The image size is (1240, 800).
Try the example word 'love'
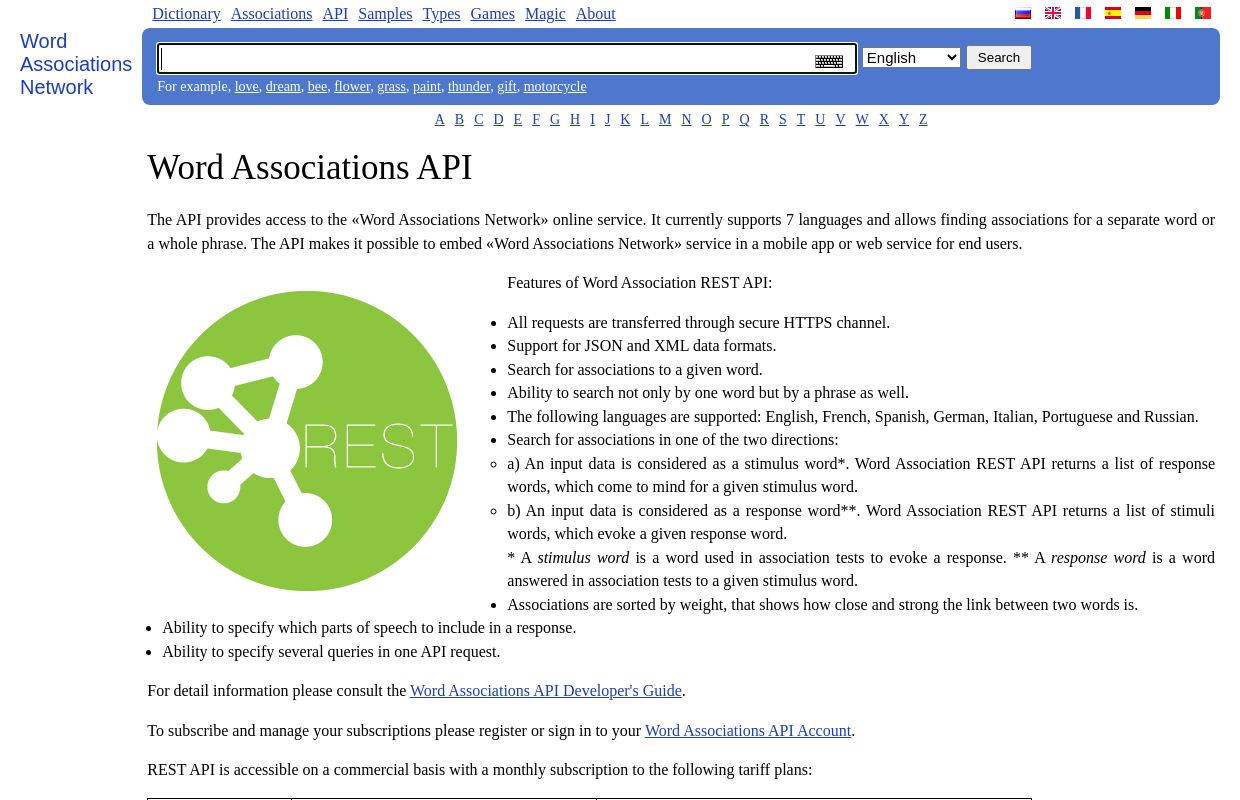[246, 87]
